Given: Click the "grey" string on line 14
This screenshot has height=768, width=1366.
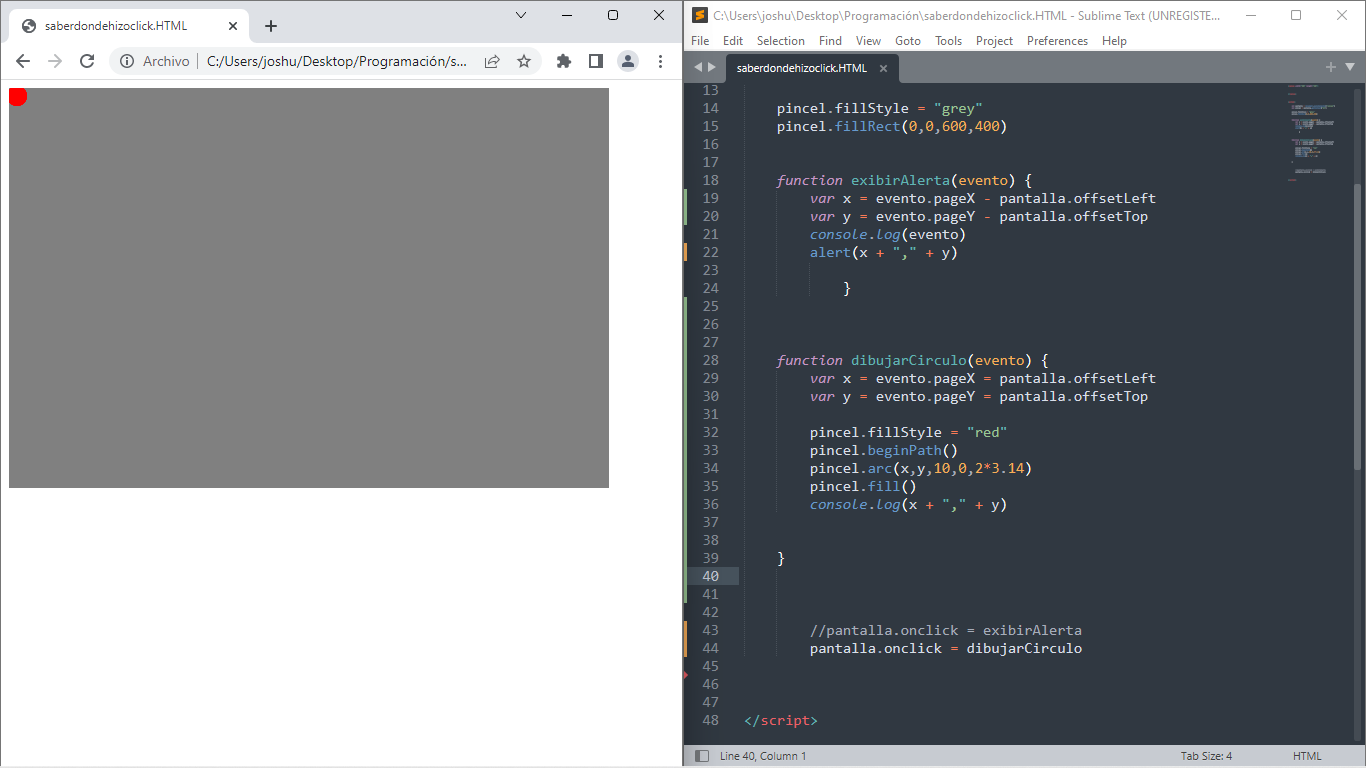Looking at the screenshot, I should coord(958,108).
